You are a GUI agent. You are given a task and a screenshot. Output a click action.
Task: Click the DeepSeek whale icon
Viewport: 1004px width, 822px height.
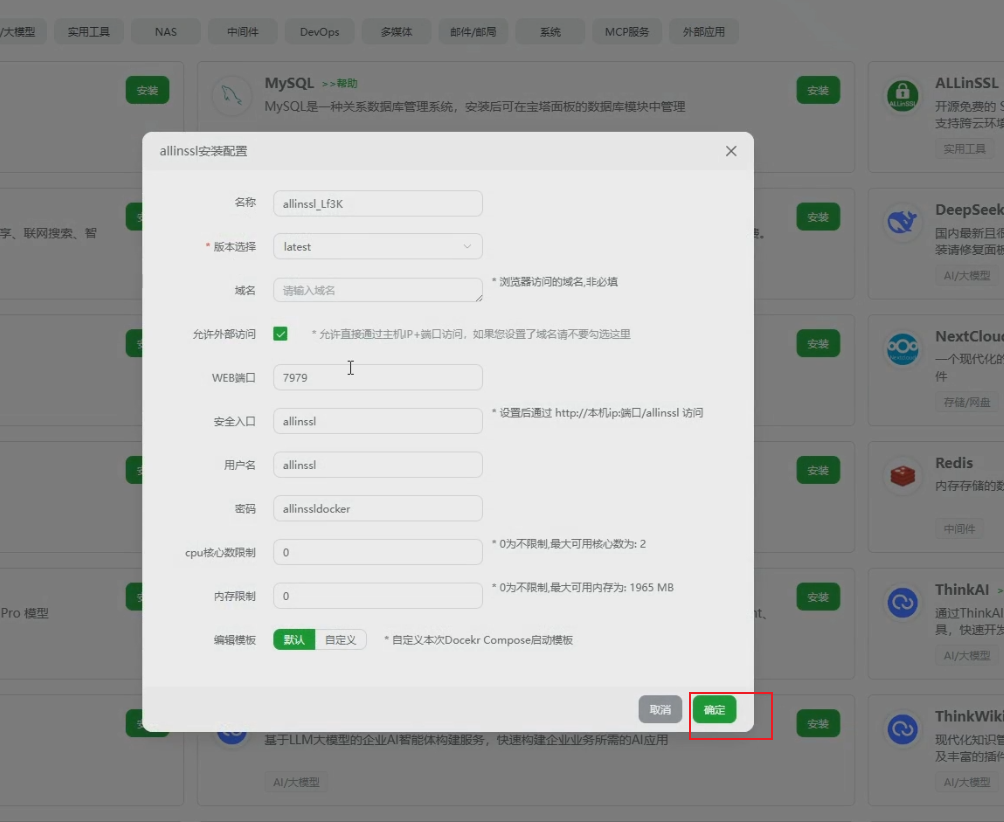(902, 220)
